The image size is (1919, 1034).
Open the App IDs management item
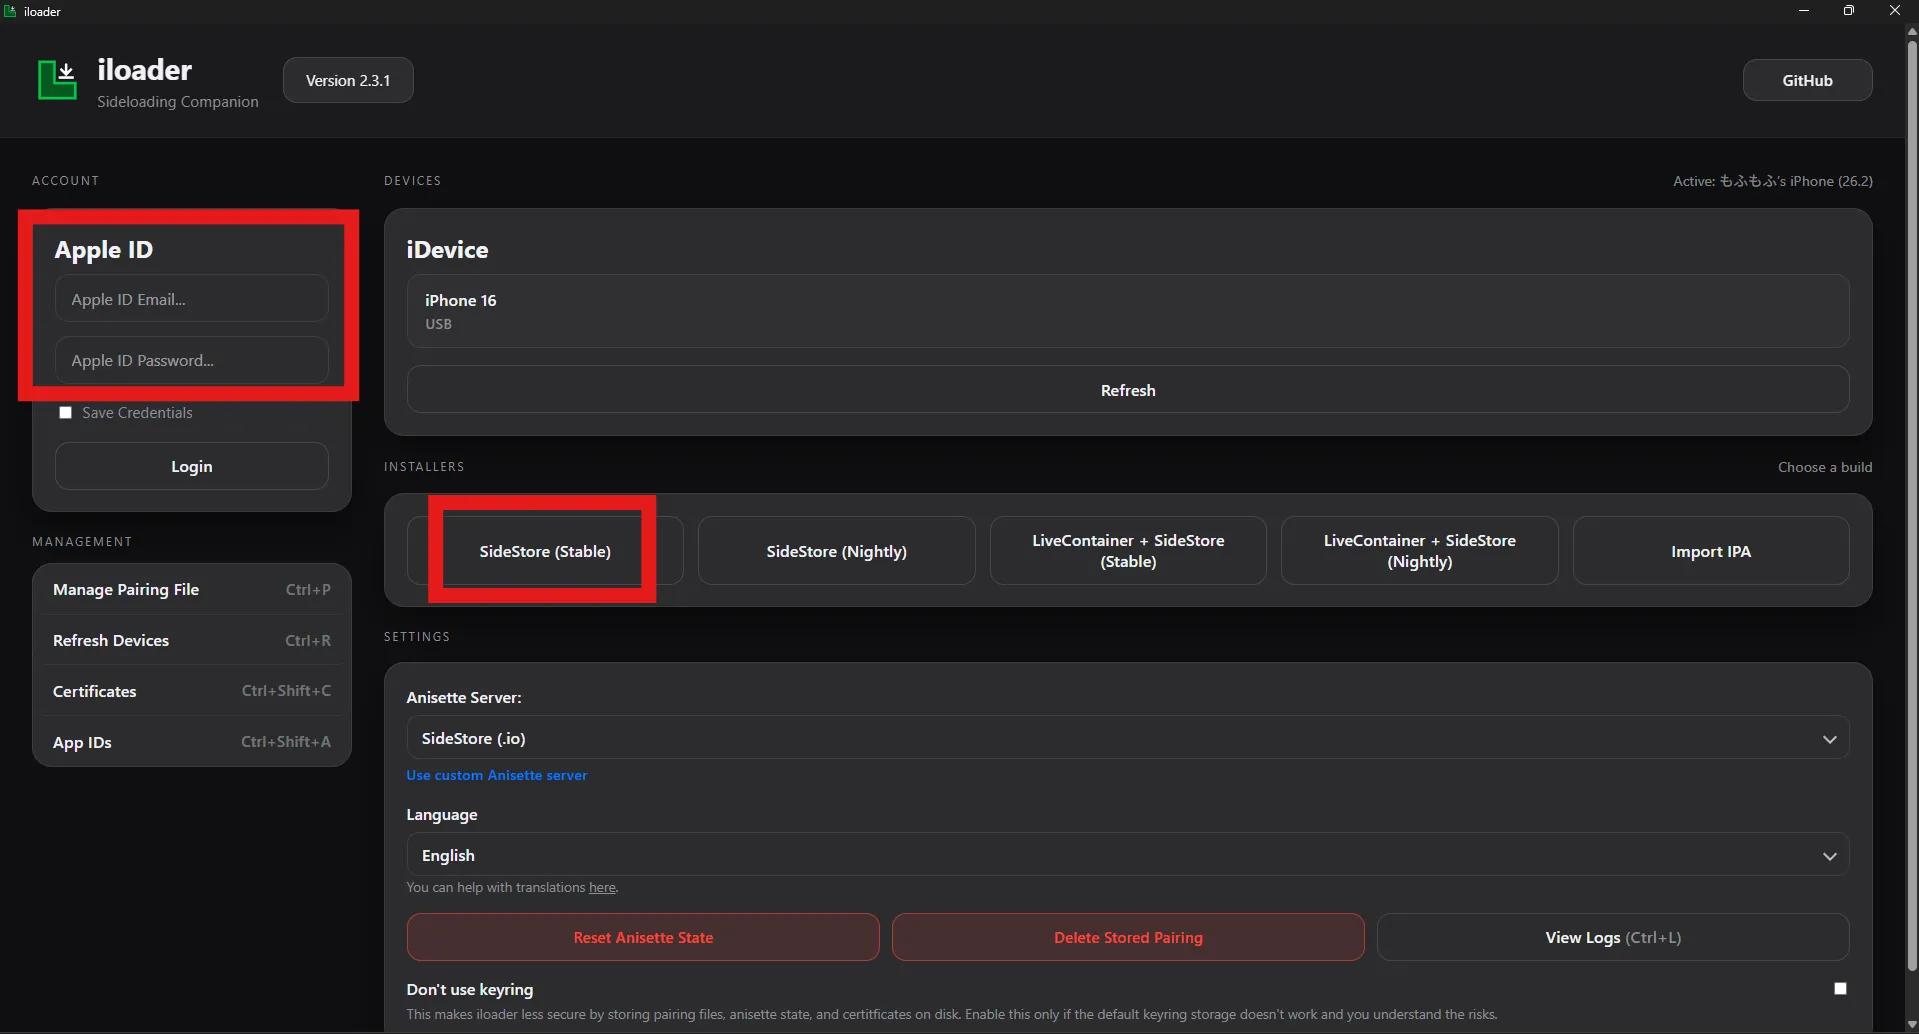click(192, 742)
